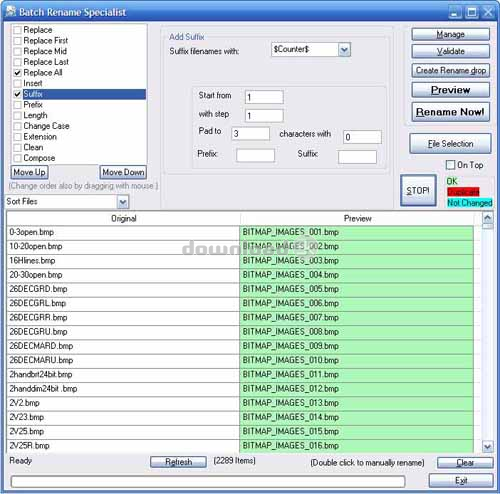Select the Suffix rule in list
500x494 pixels.
(x=84, y=94)
